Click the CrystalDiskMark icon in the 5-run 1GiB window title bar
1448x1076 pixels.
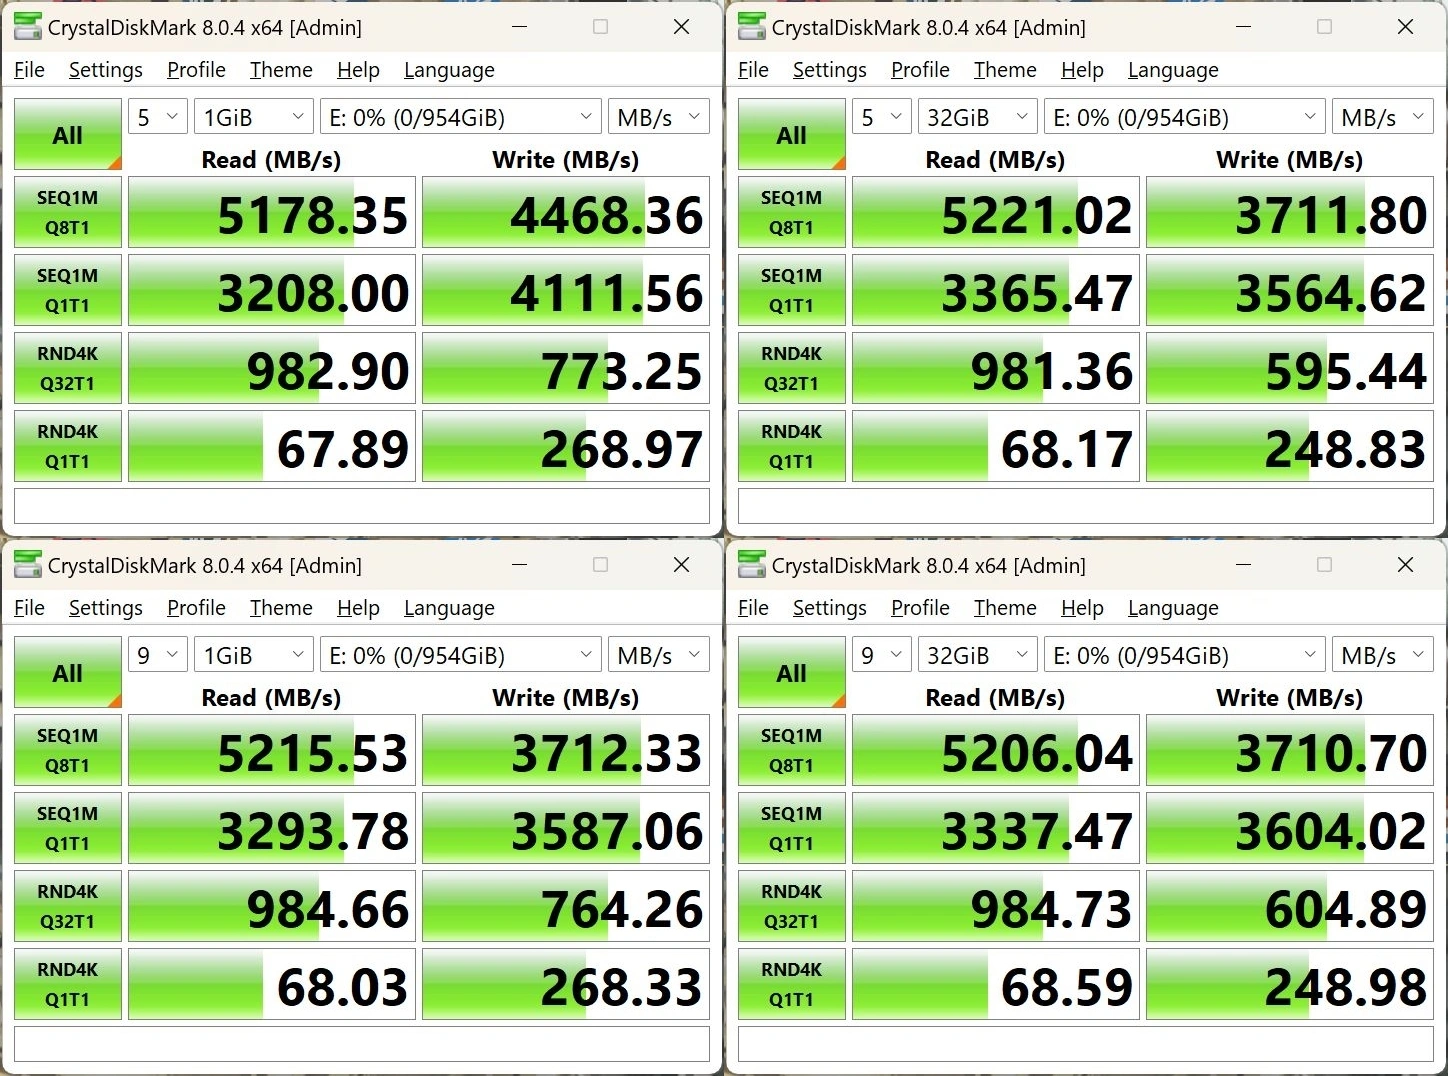[28, 27]
